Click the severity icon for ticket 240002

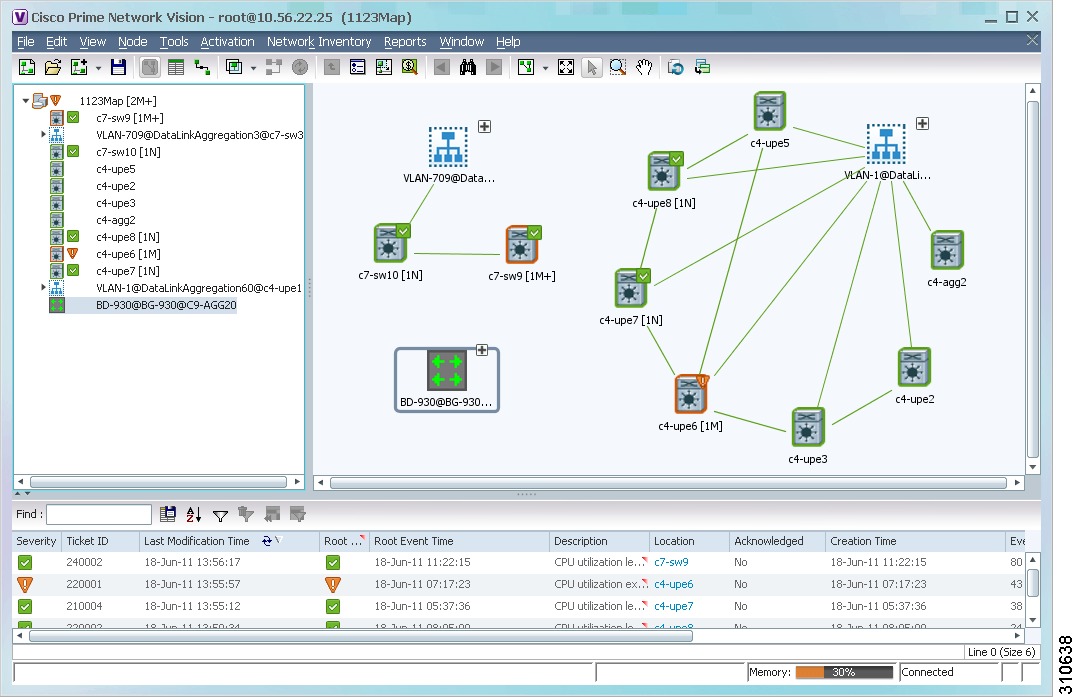pos(25,563)
